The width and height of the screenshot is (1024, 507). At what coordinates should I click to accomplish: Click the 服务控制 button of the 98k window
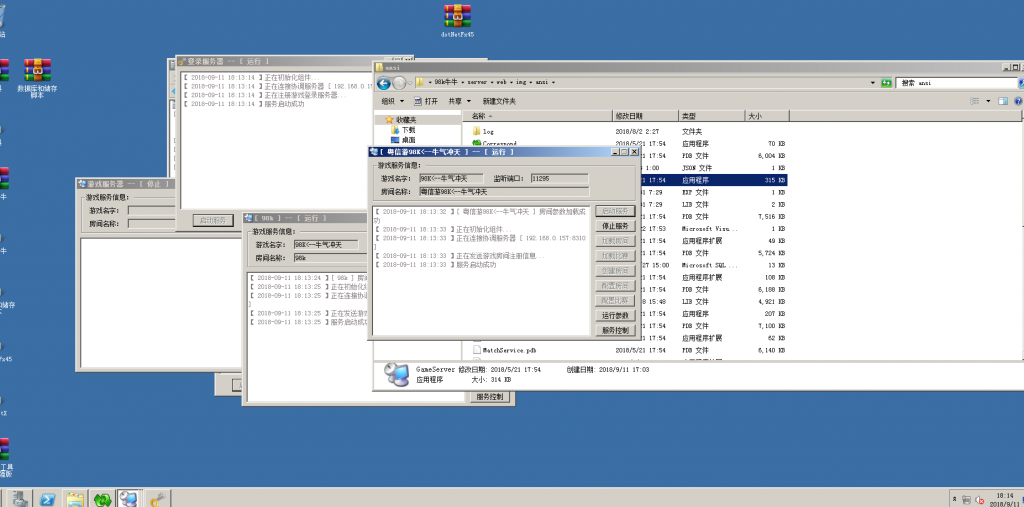tap(490, 397)
